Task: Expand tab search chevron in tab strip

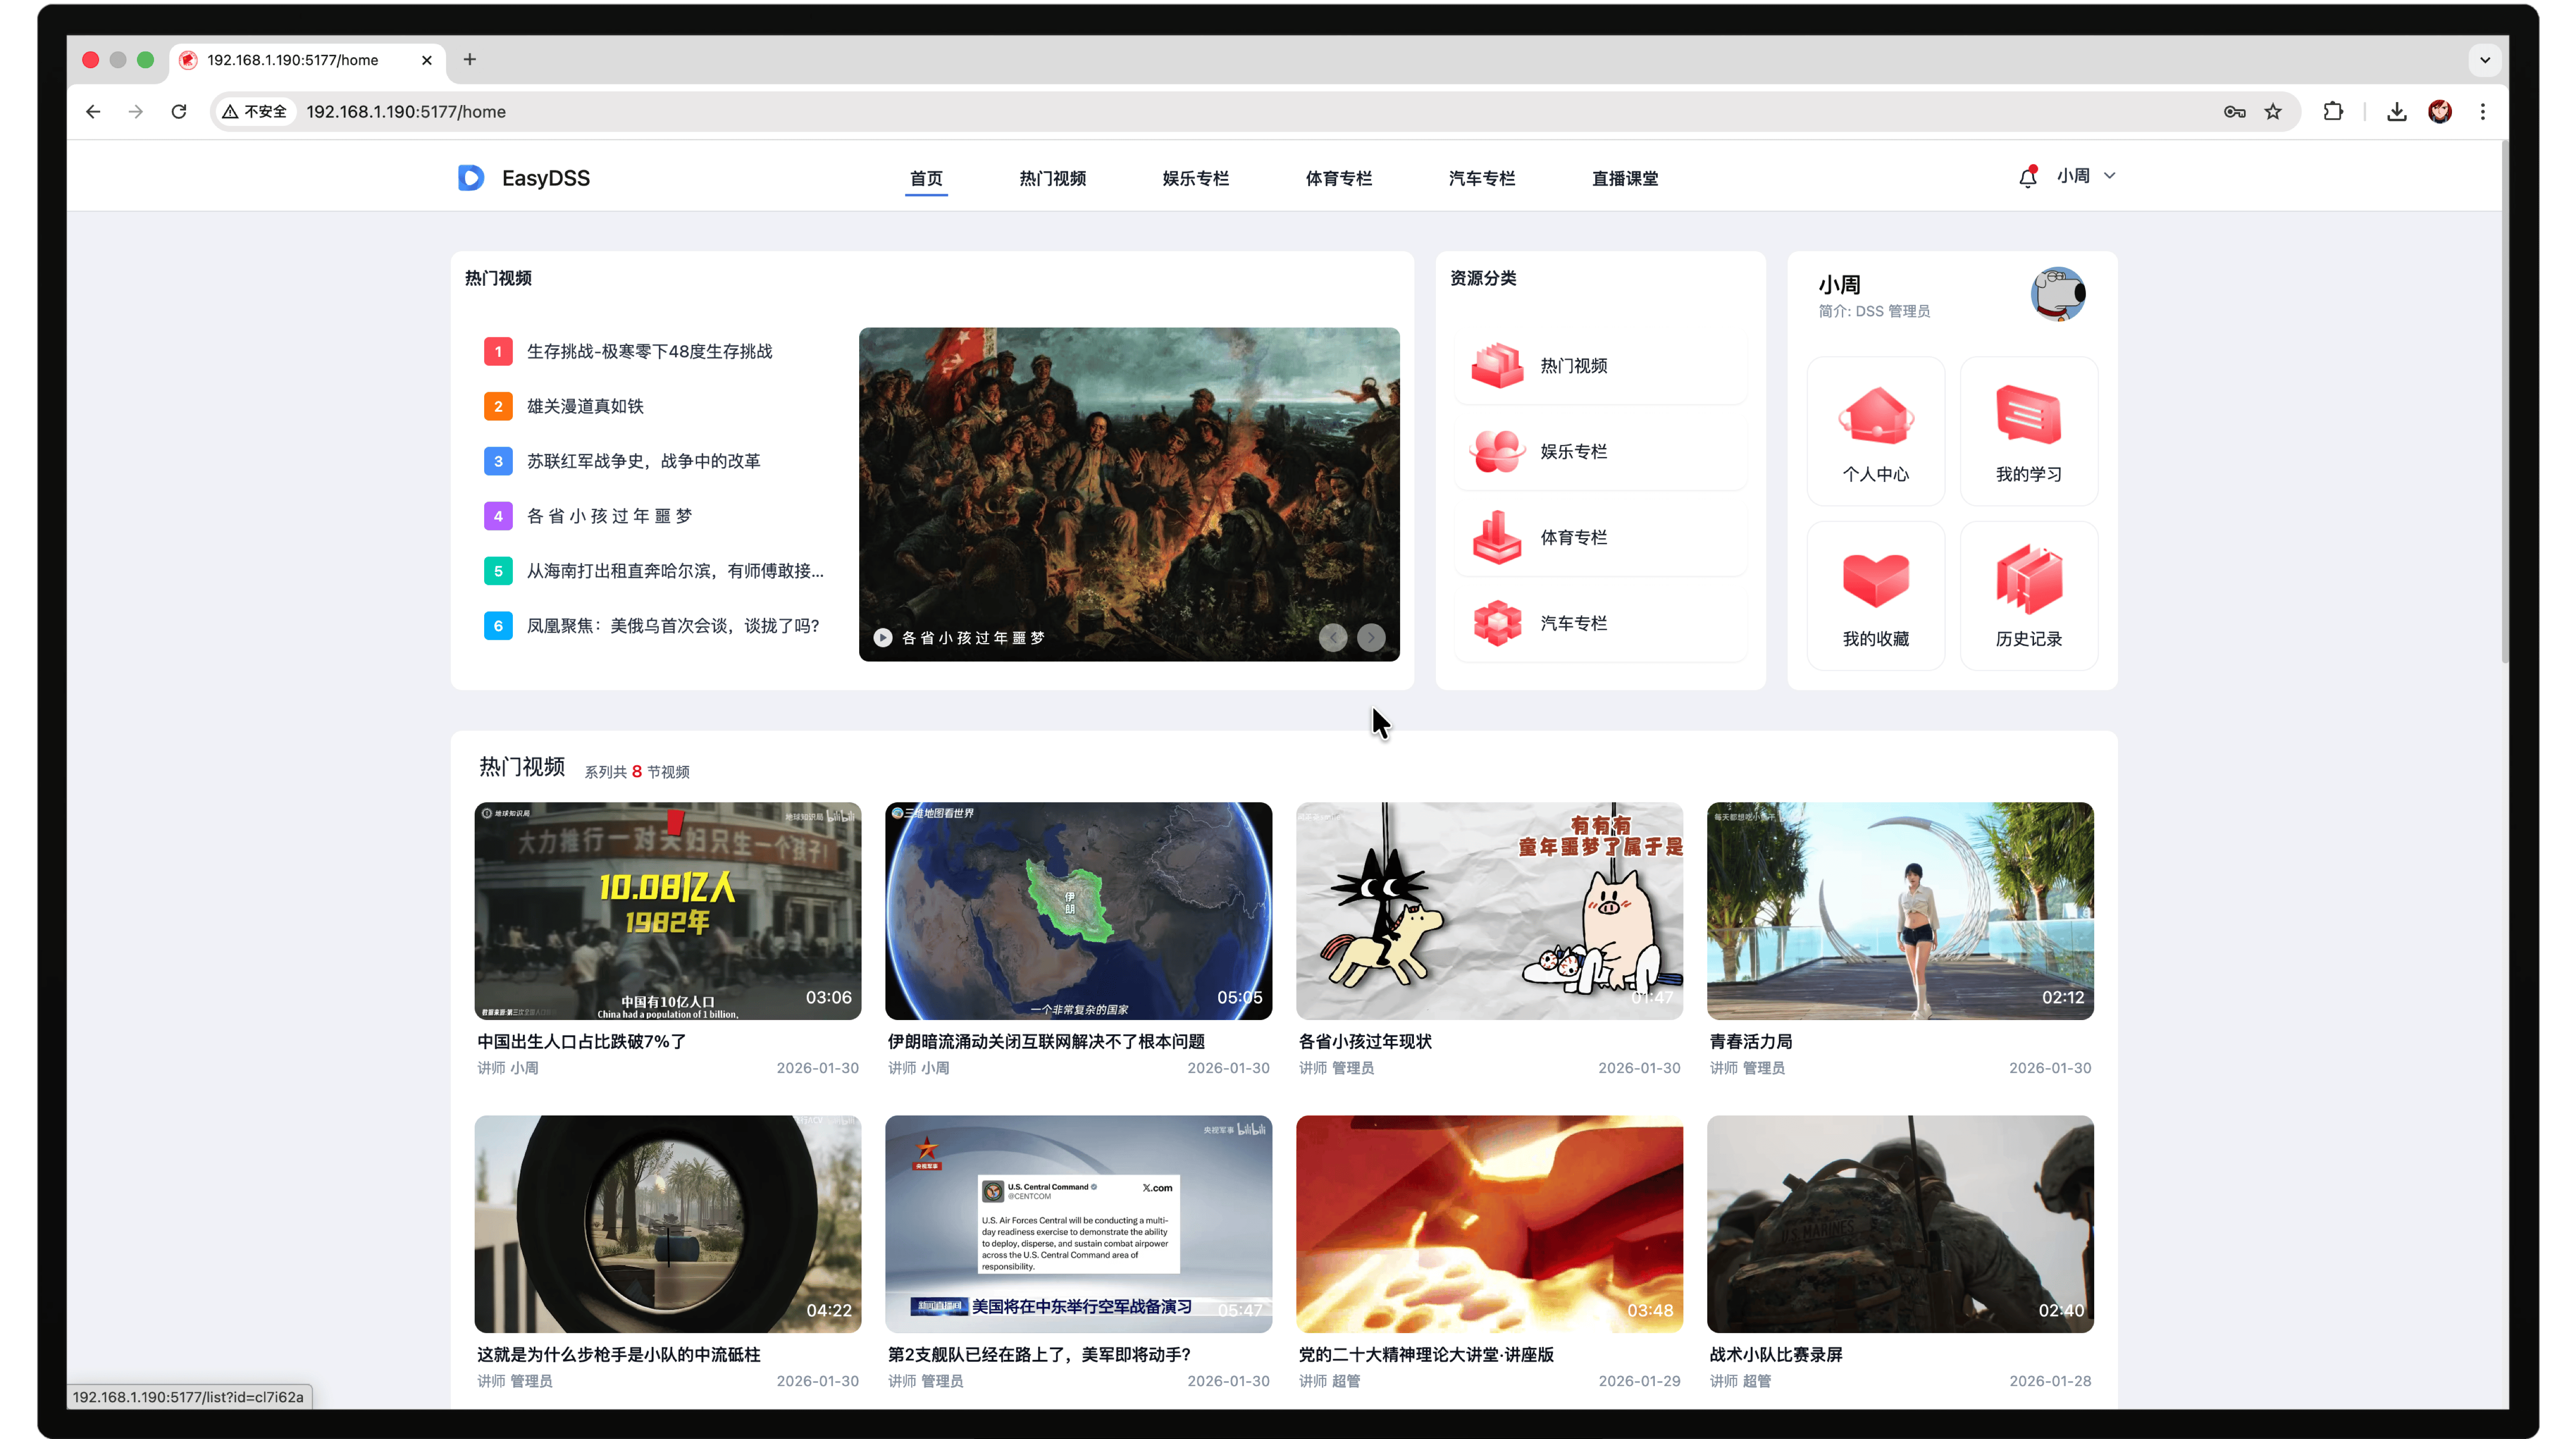Action: 2484,60
